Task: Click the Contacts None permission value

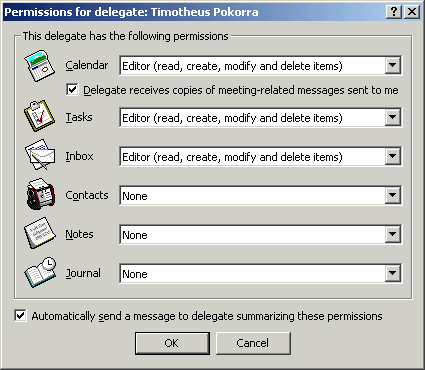Action: pyautogui.click(x=135, y=196)
